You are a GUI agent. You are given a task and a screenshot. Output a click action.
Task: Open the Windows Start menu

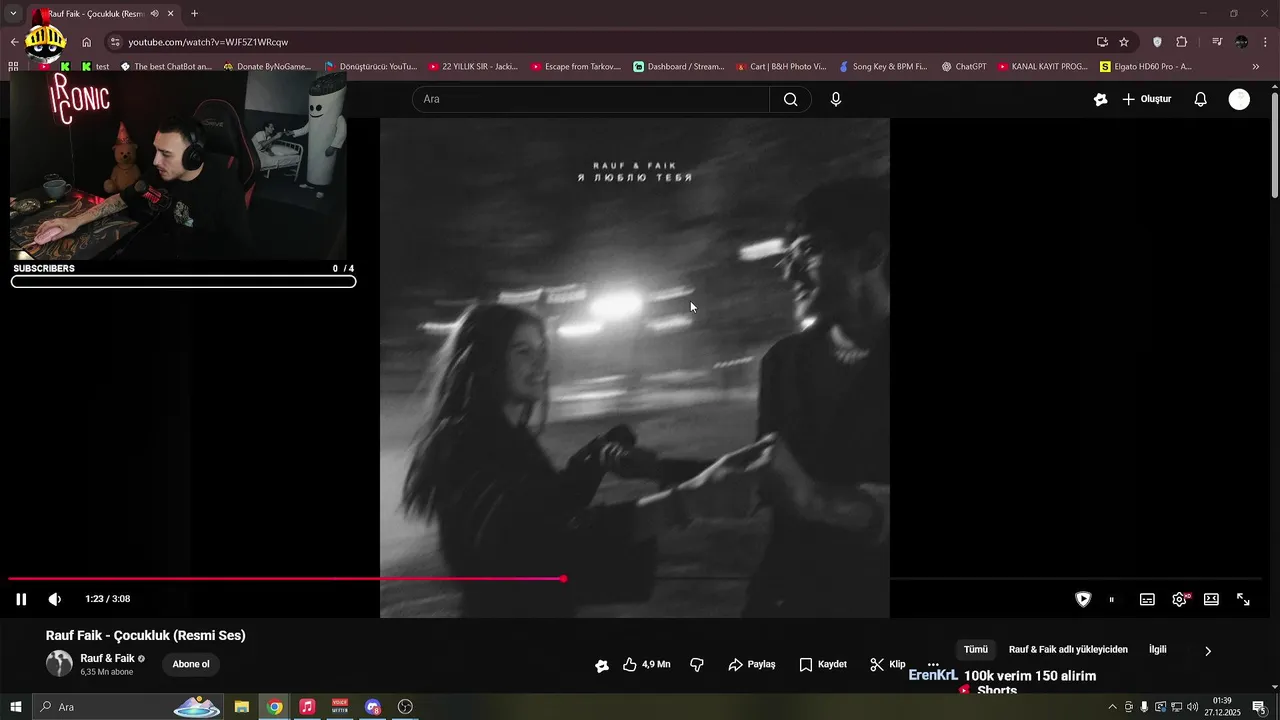point(16,707)
